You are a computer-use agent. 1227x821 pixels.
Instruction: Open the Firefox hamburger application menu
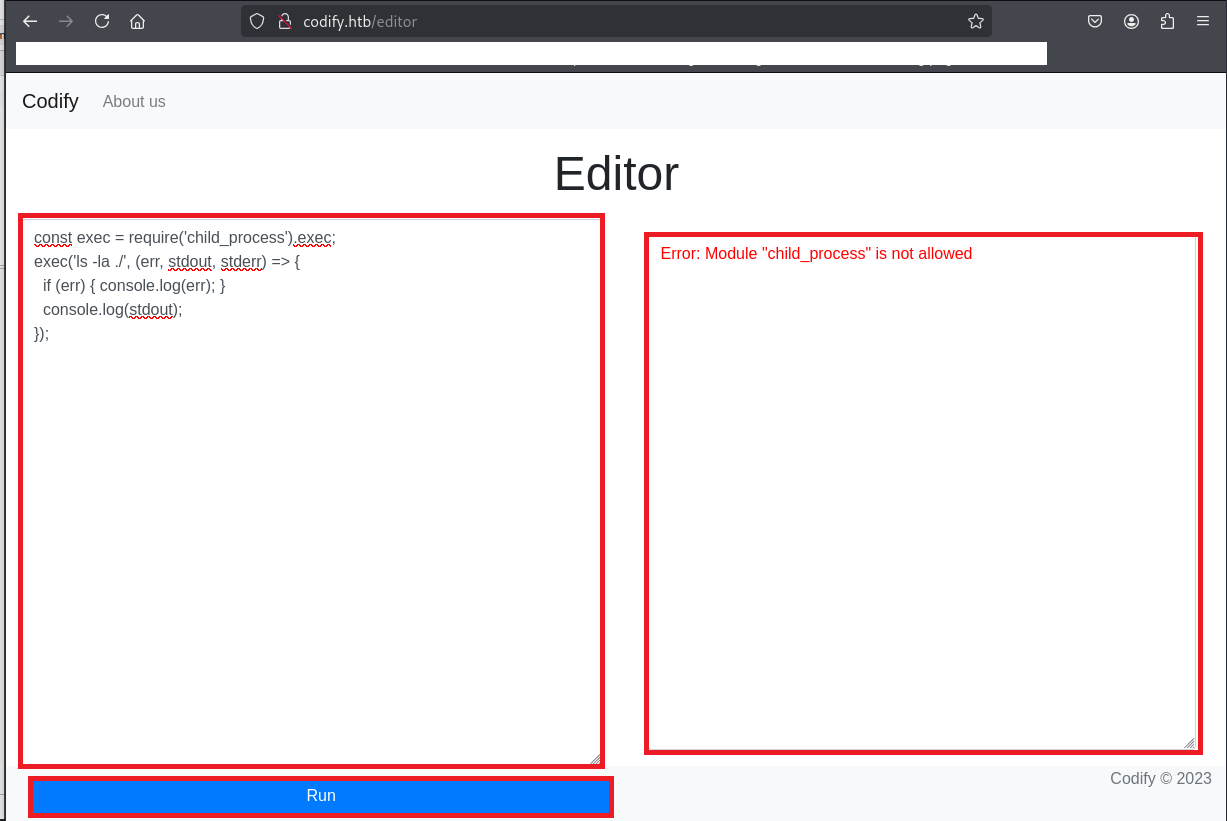(x=1202, y=21)
